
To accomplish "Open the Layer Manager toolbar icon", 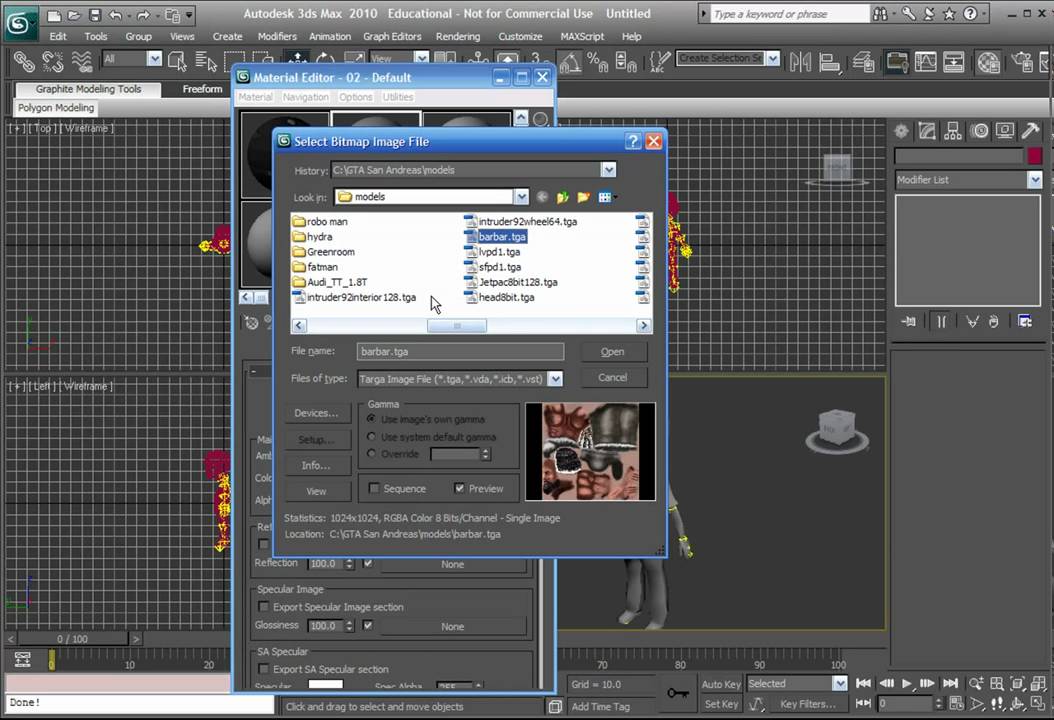I will (863, 62).
